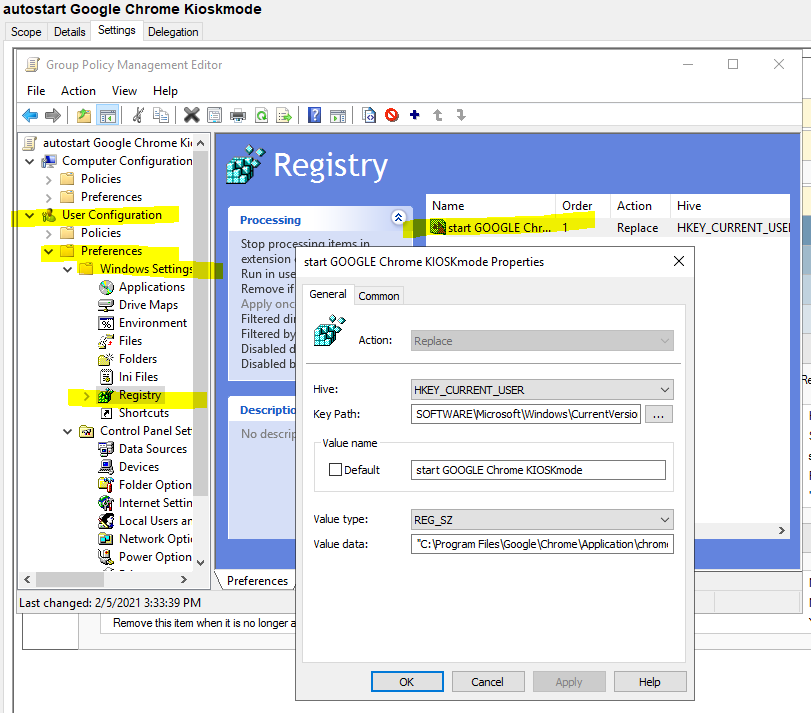Viewport: 811px width, 713px height.
Task: Click the Back arrow toolbar icon
Action: [30, 115]
